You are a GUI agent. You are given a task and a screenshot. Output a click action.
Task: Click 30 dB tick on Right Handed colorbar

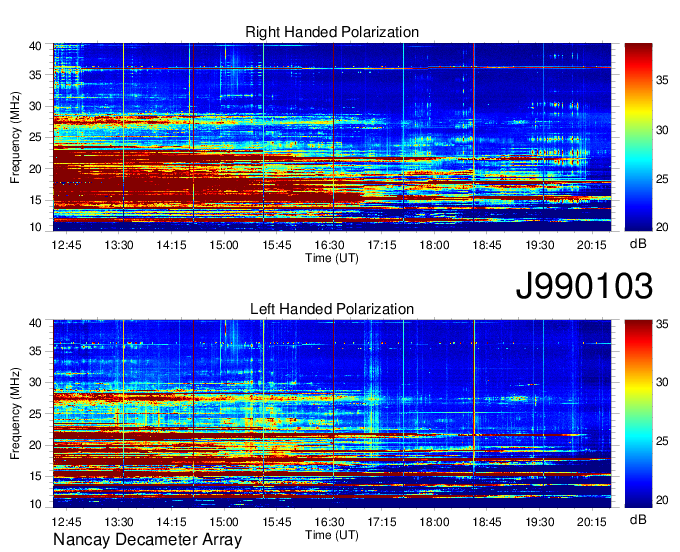click(x=662, y=130)
